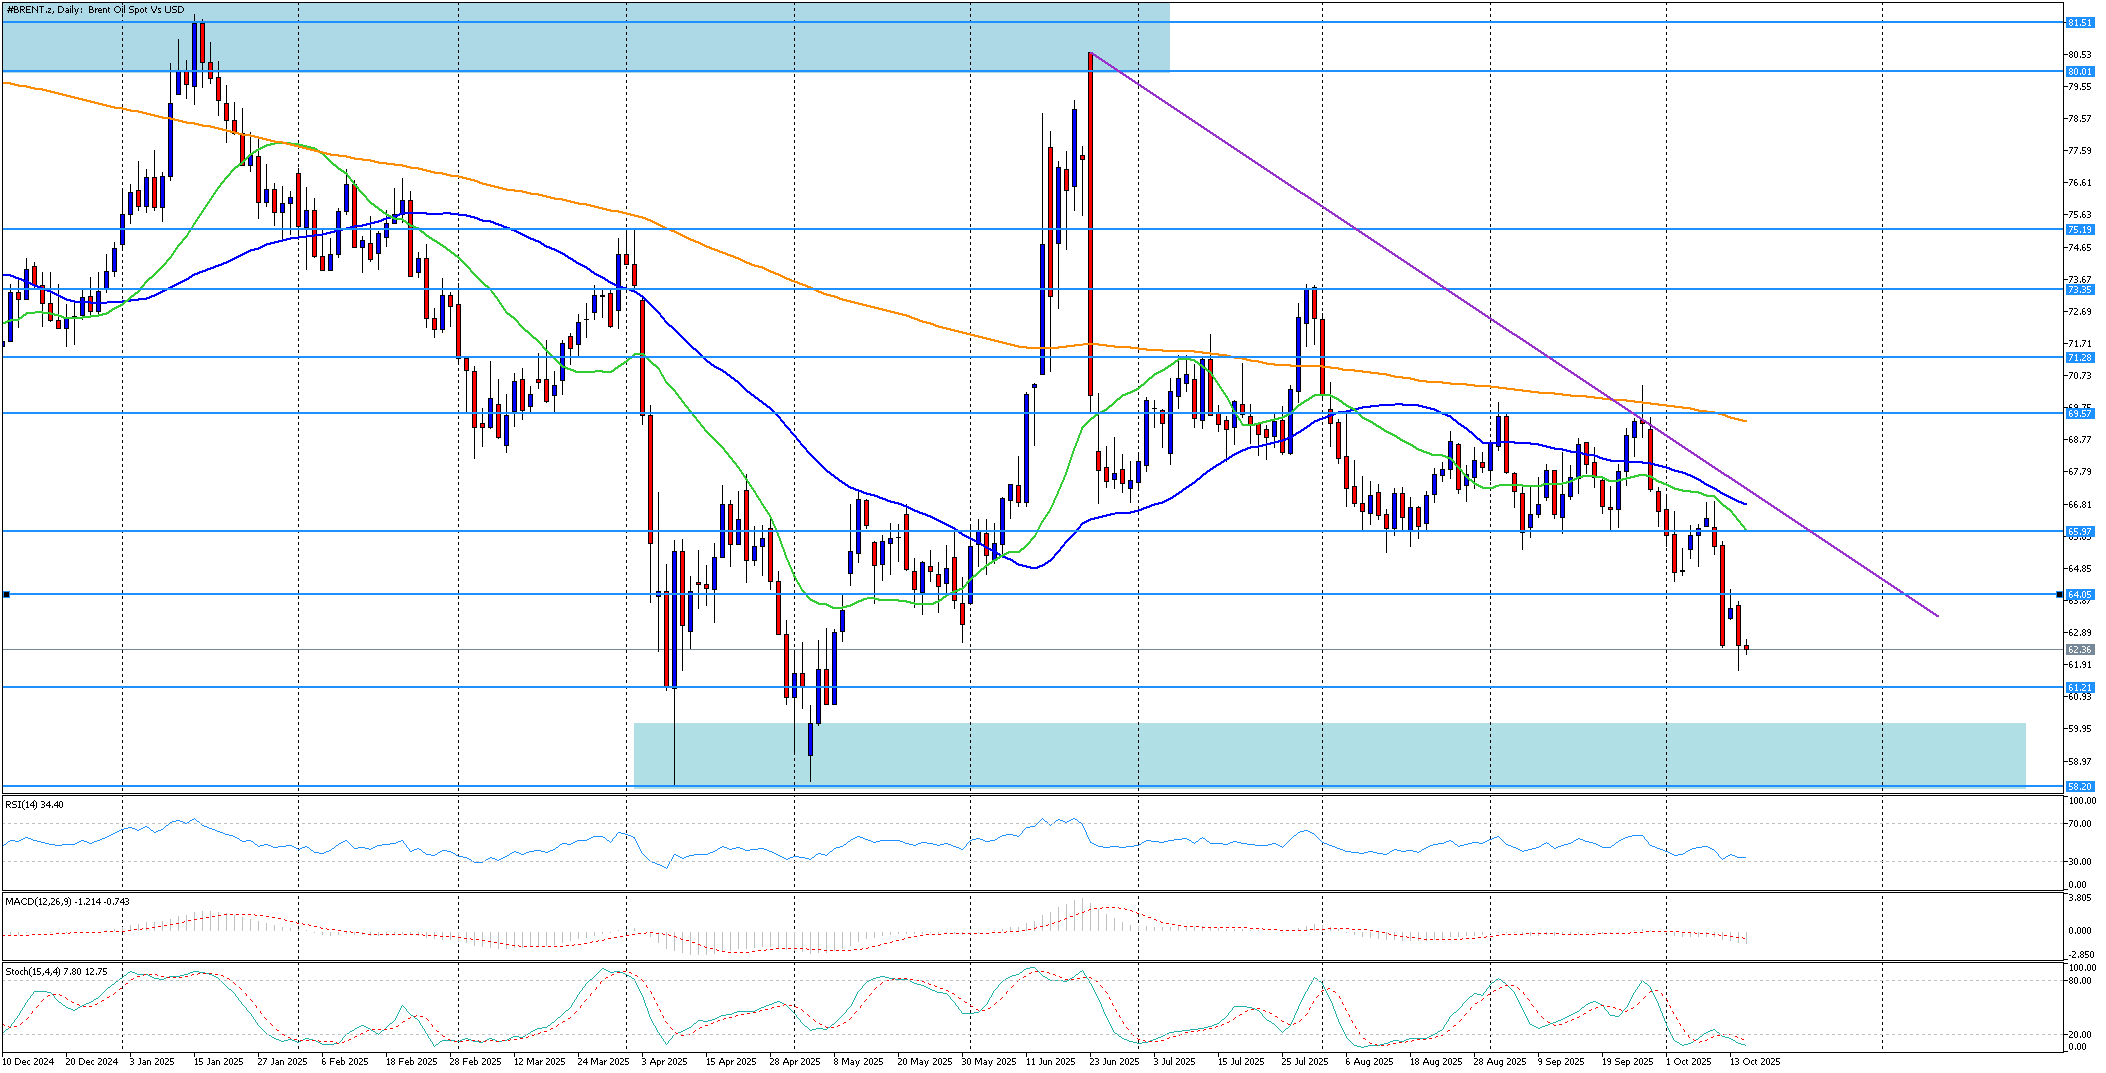2106x1073 pixels.
Task: Click the 64.05 horizontal line price label
Action: tap(2080, 594)
